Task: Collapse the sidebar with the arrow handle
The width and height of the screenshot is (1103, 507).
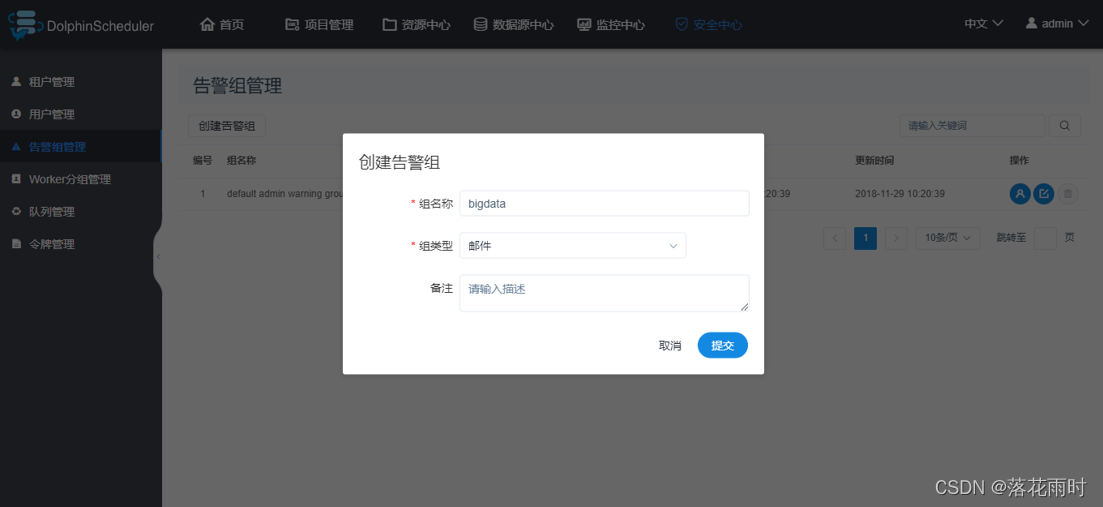Action: [158, 257]
